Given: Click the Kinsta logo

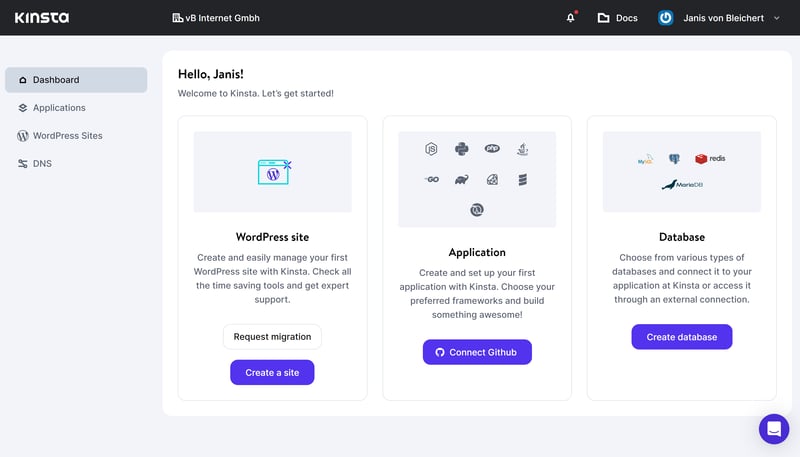Looking at the screenshot, I should (42, 18).
